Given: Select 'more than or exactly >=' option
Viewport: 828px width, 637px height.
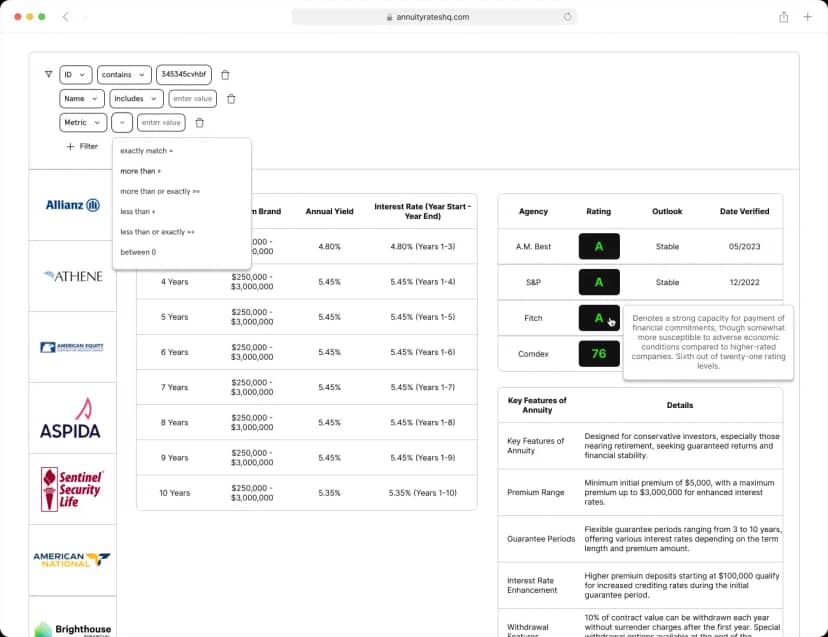Looking at the screenshot, I should click(x=160, y=191).
